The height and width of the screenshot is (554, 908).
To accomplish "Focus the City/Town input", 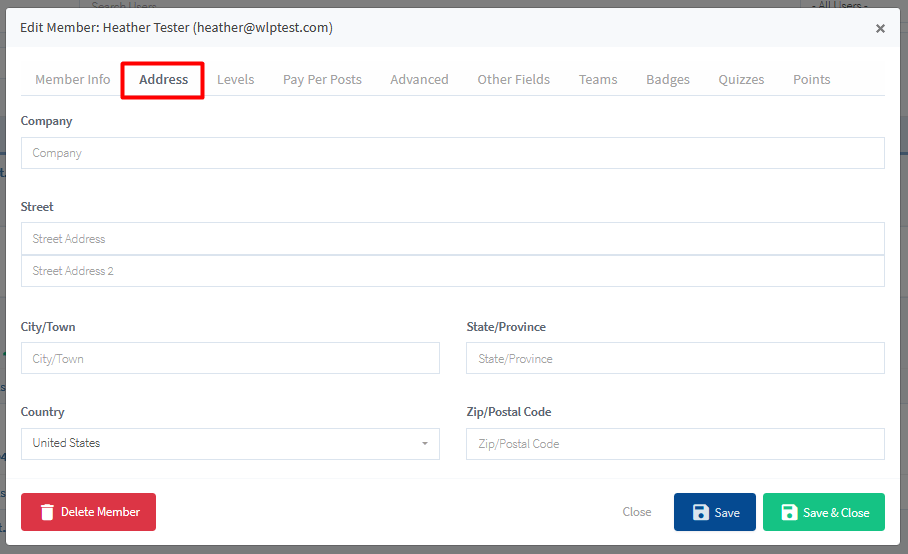I will click(230, 358).
